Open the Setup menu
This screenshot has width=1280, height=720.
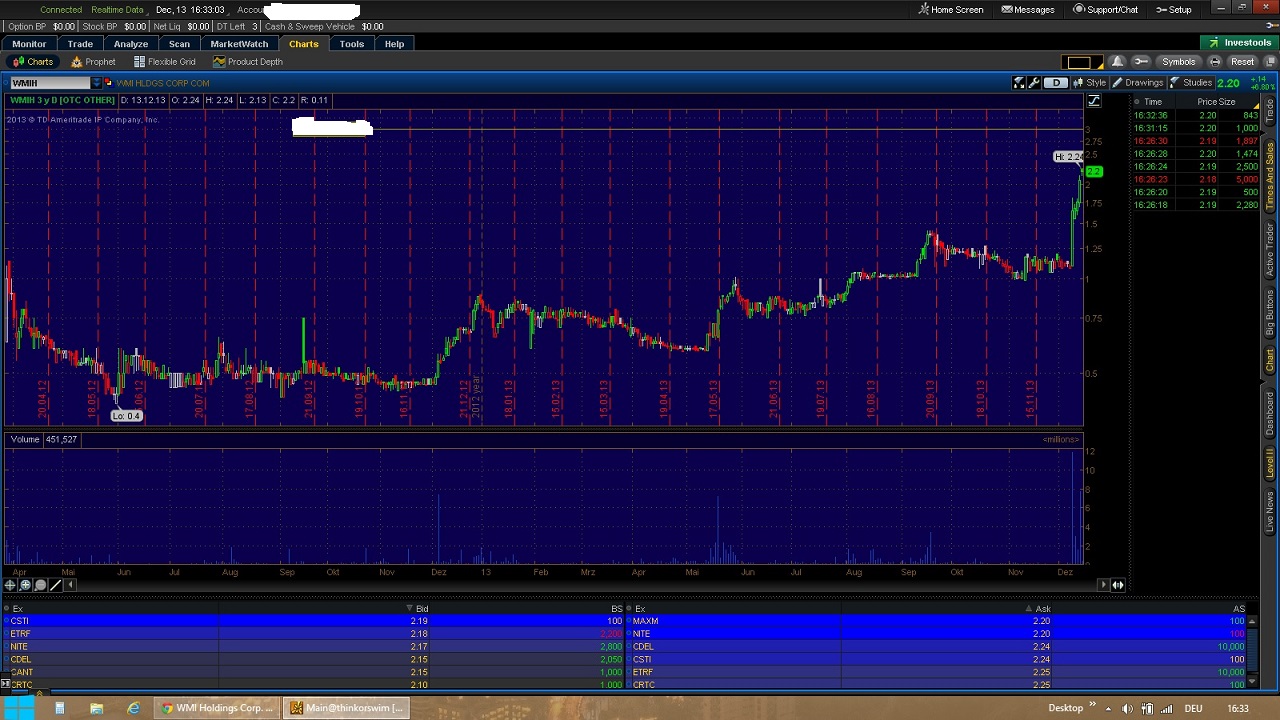[1174, 9]
